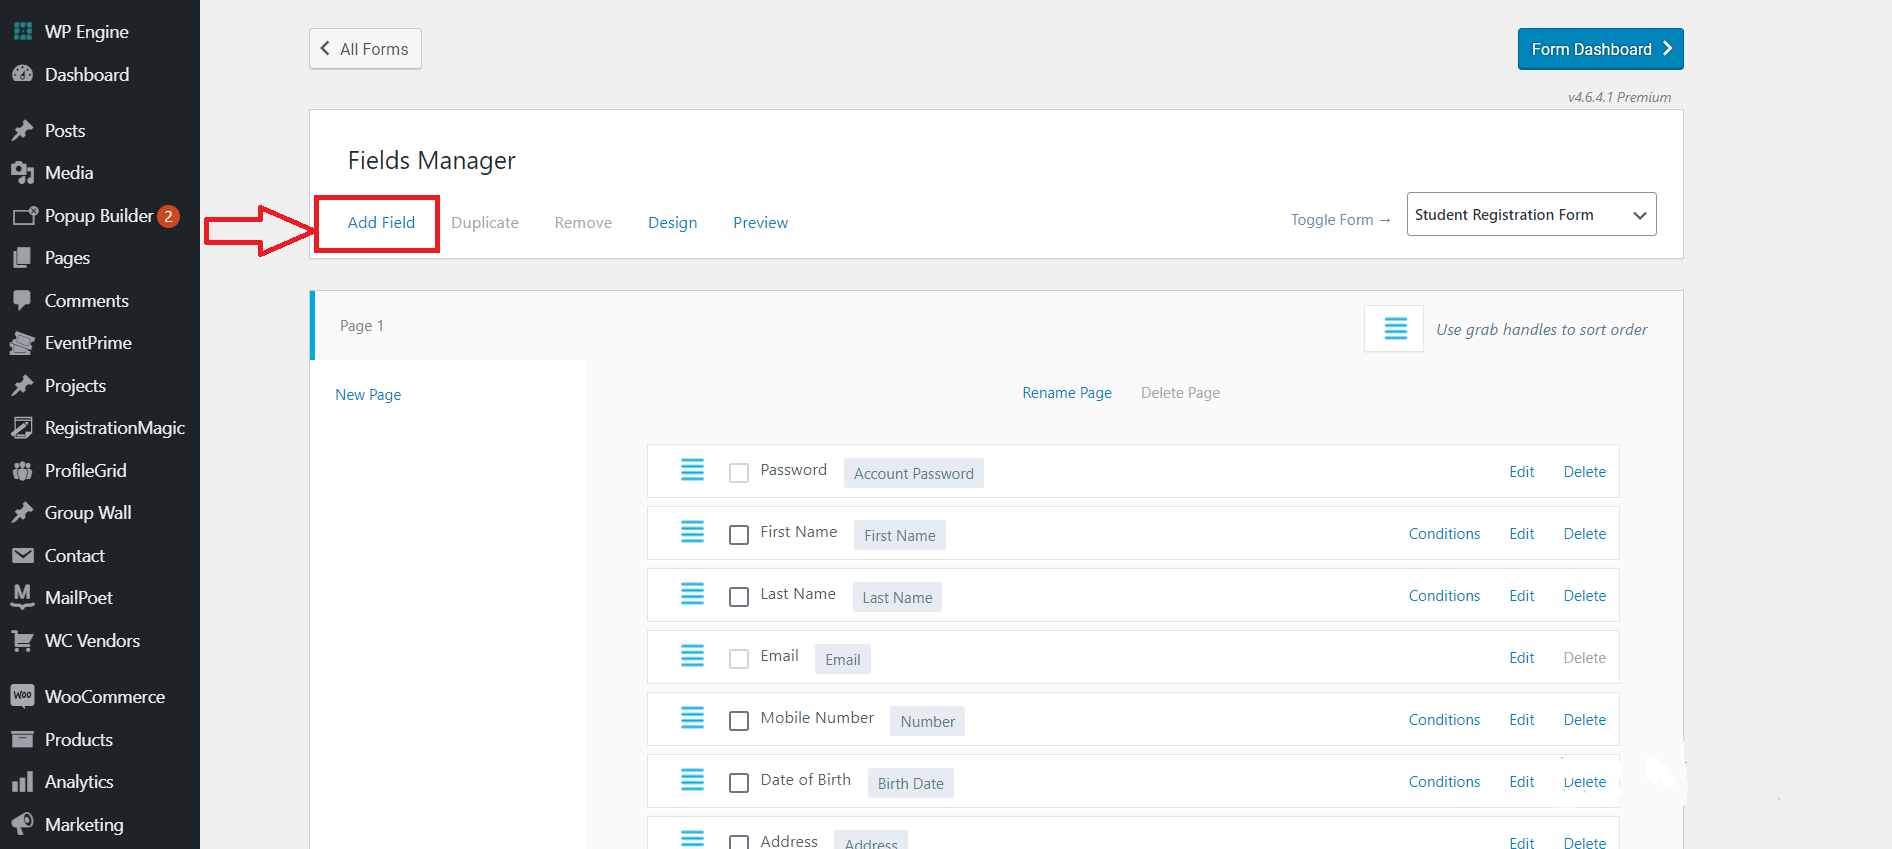Click the Mobile Number row grab handle
The width and height of the screenshot is (1892, 849).
(692, 718)
